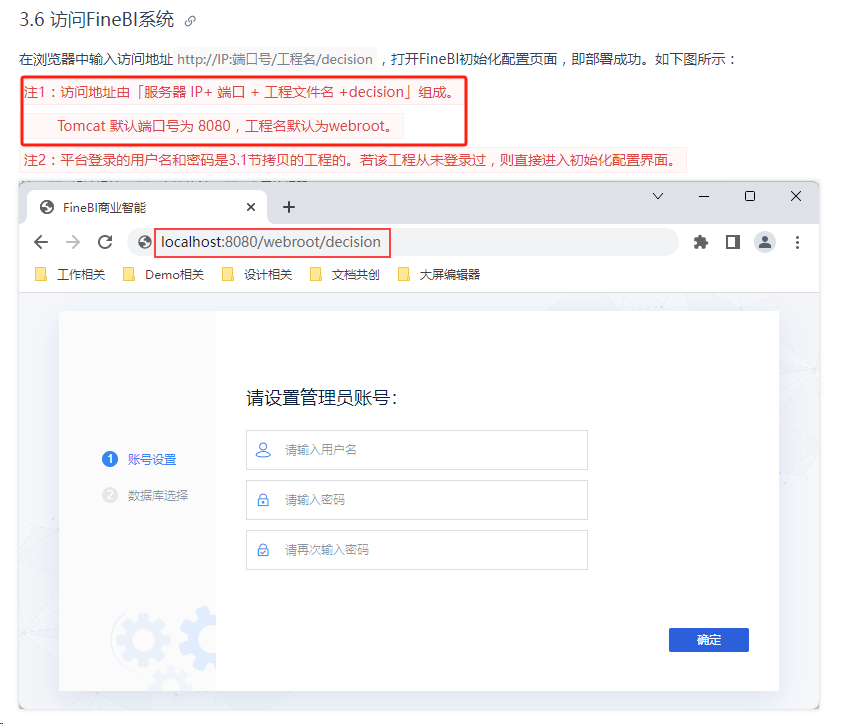
Task: Close the FineBI商业智能 tab
Action: coord(251,207)
